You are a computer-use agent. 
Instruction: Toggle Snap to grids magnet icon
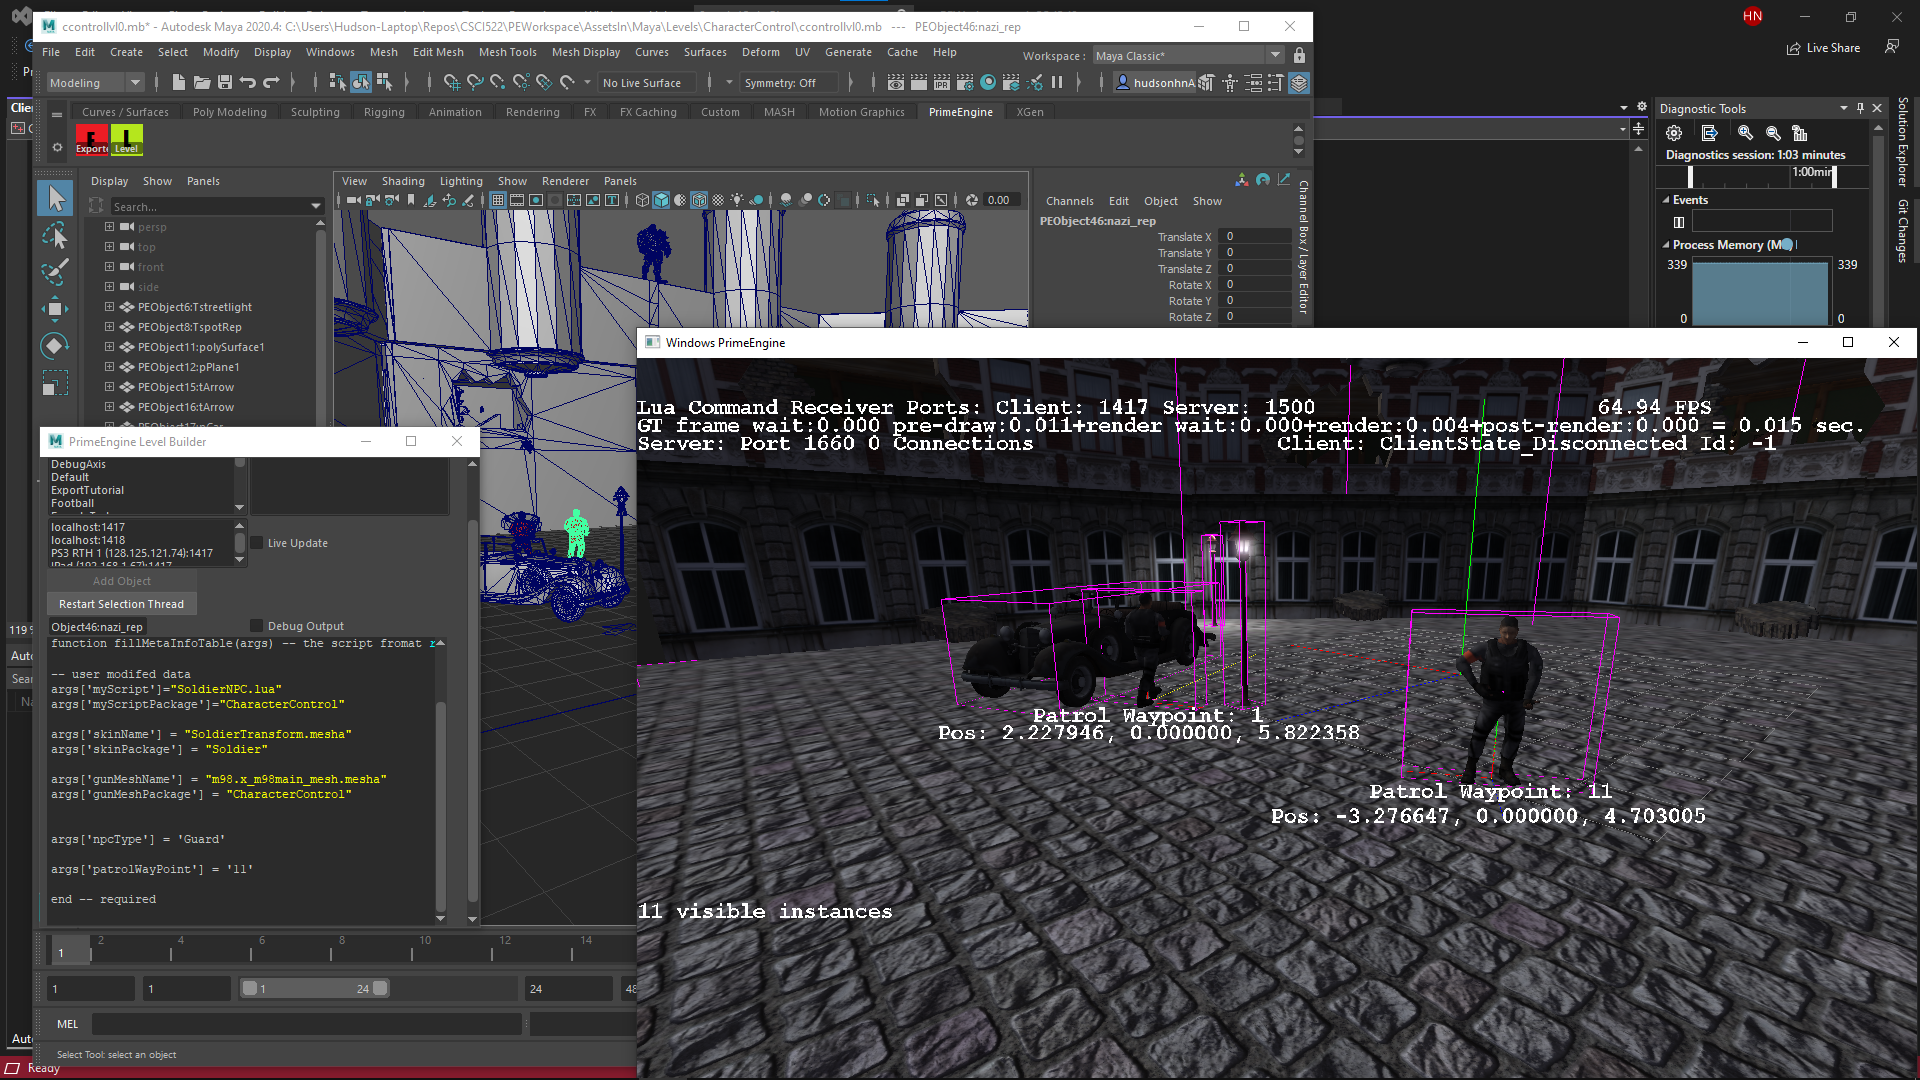(x=452, y=83)
